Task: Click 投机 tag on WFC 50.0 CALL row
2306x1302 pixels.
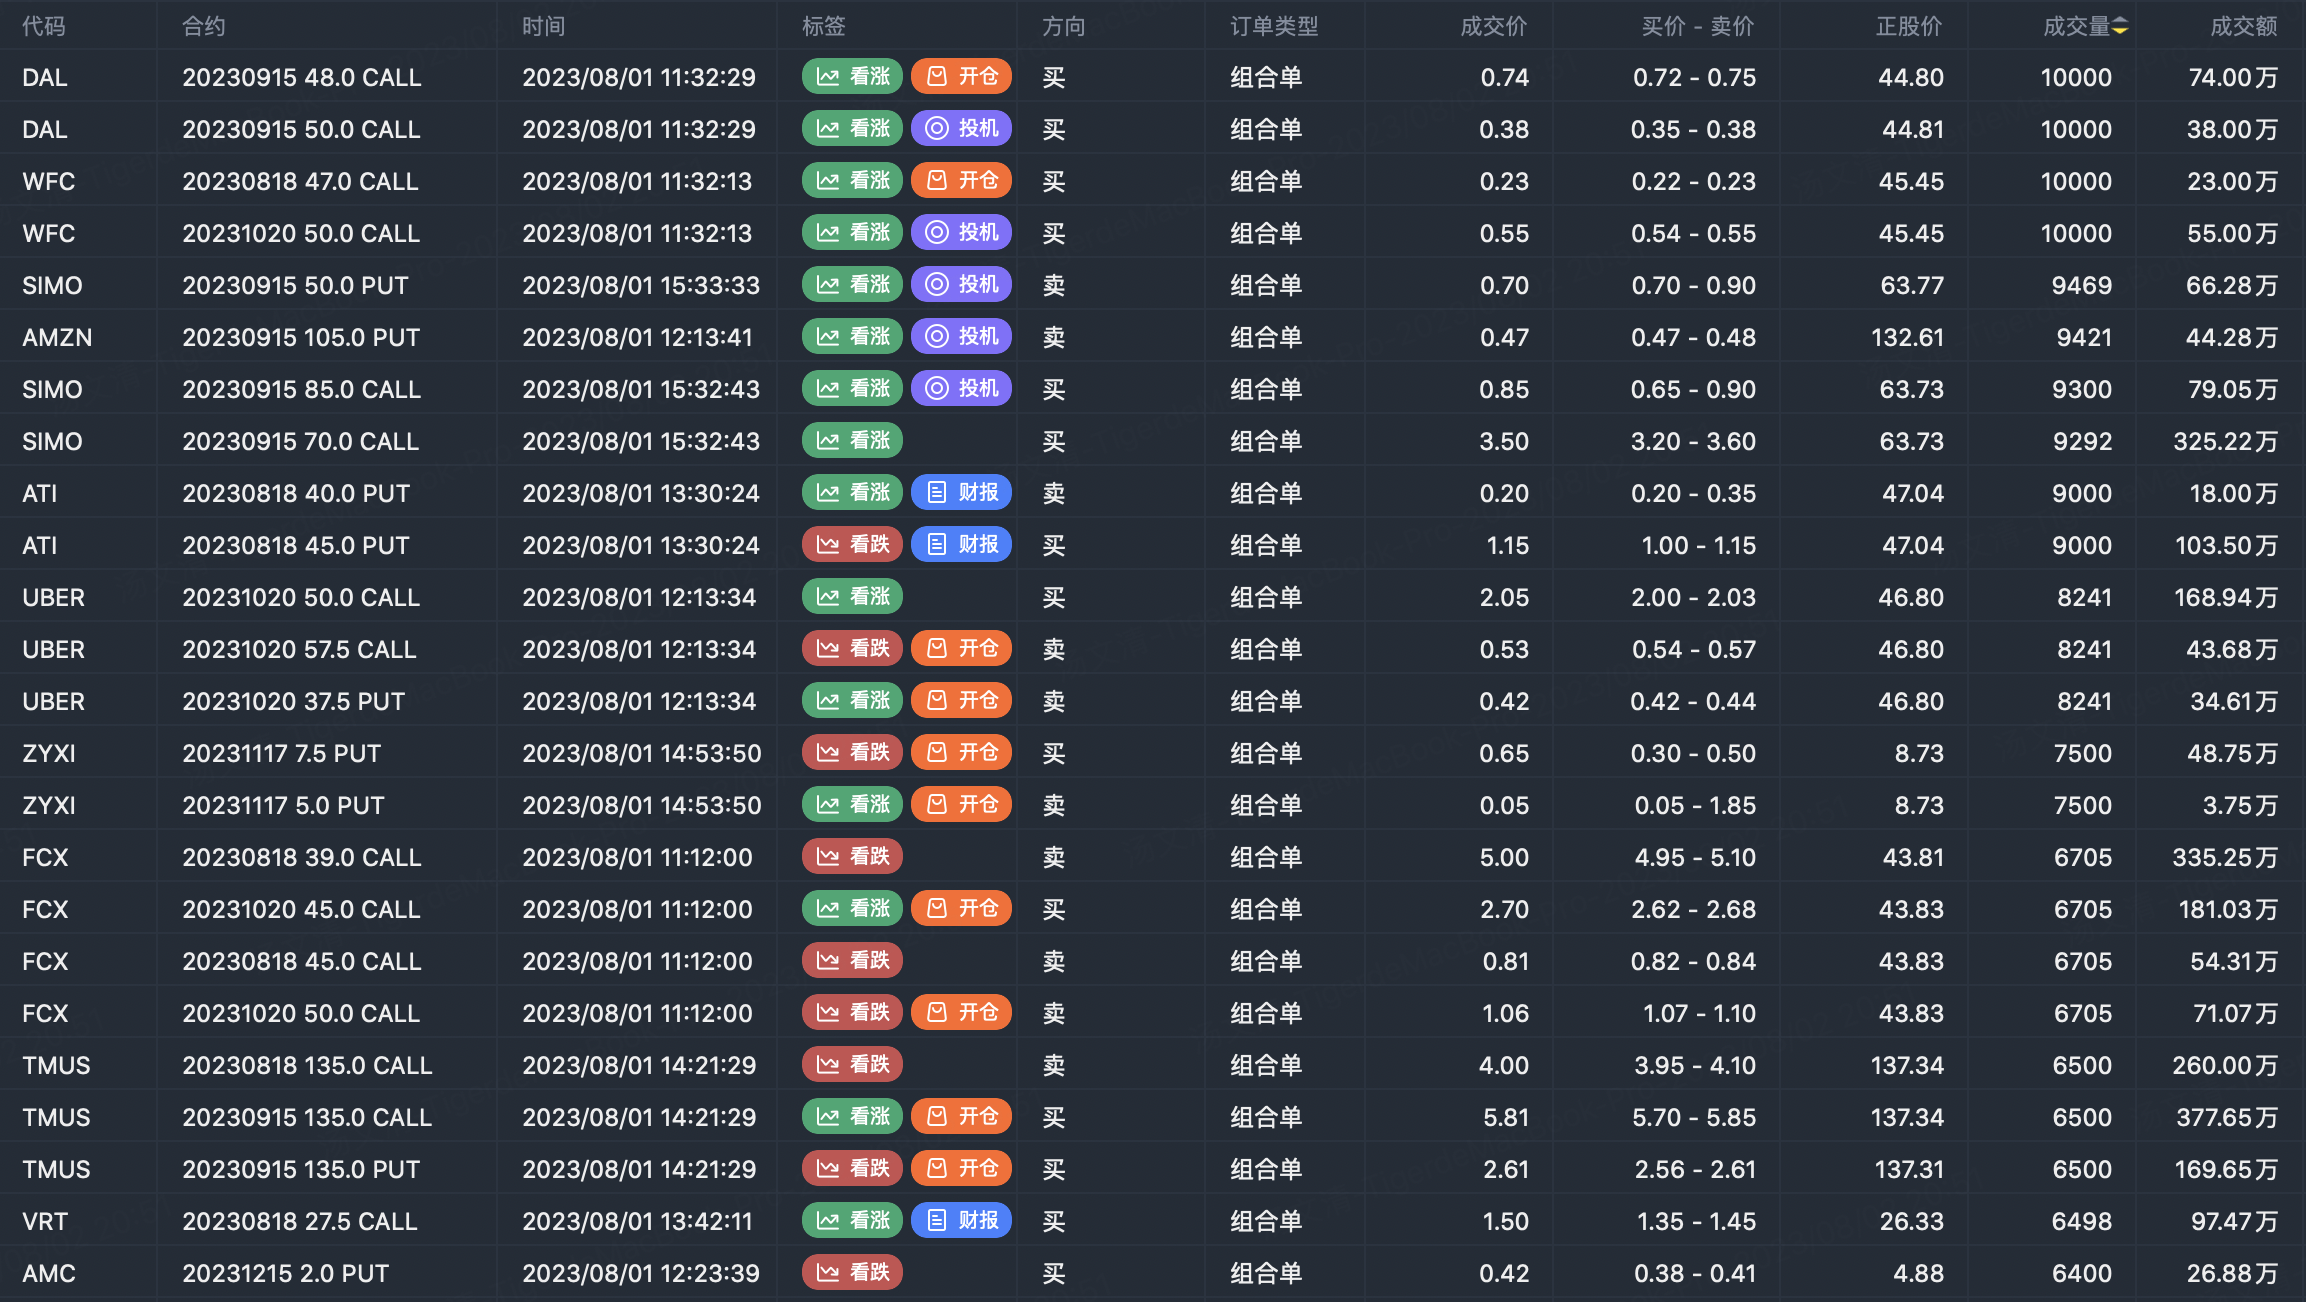Action: pos(961,233)
